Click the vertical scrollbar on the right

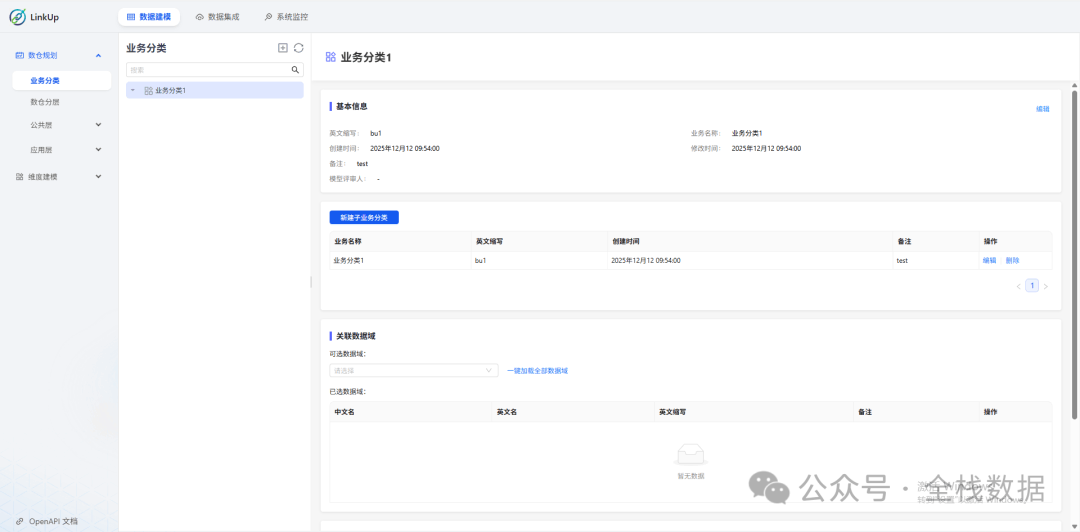click(x=1075, y=250)
